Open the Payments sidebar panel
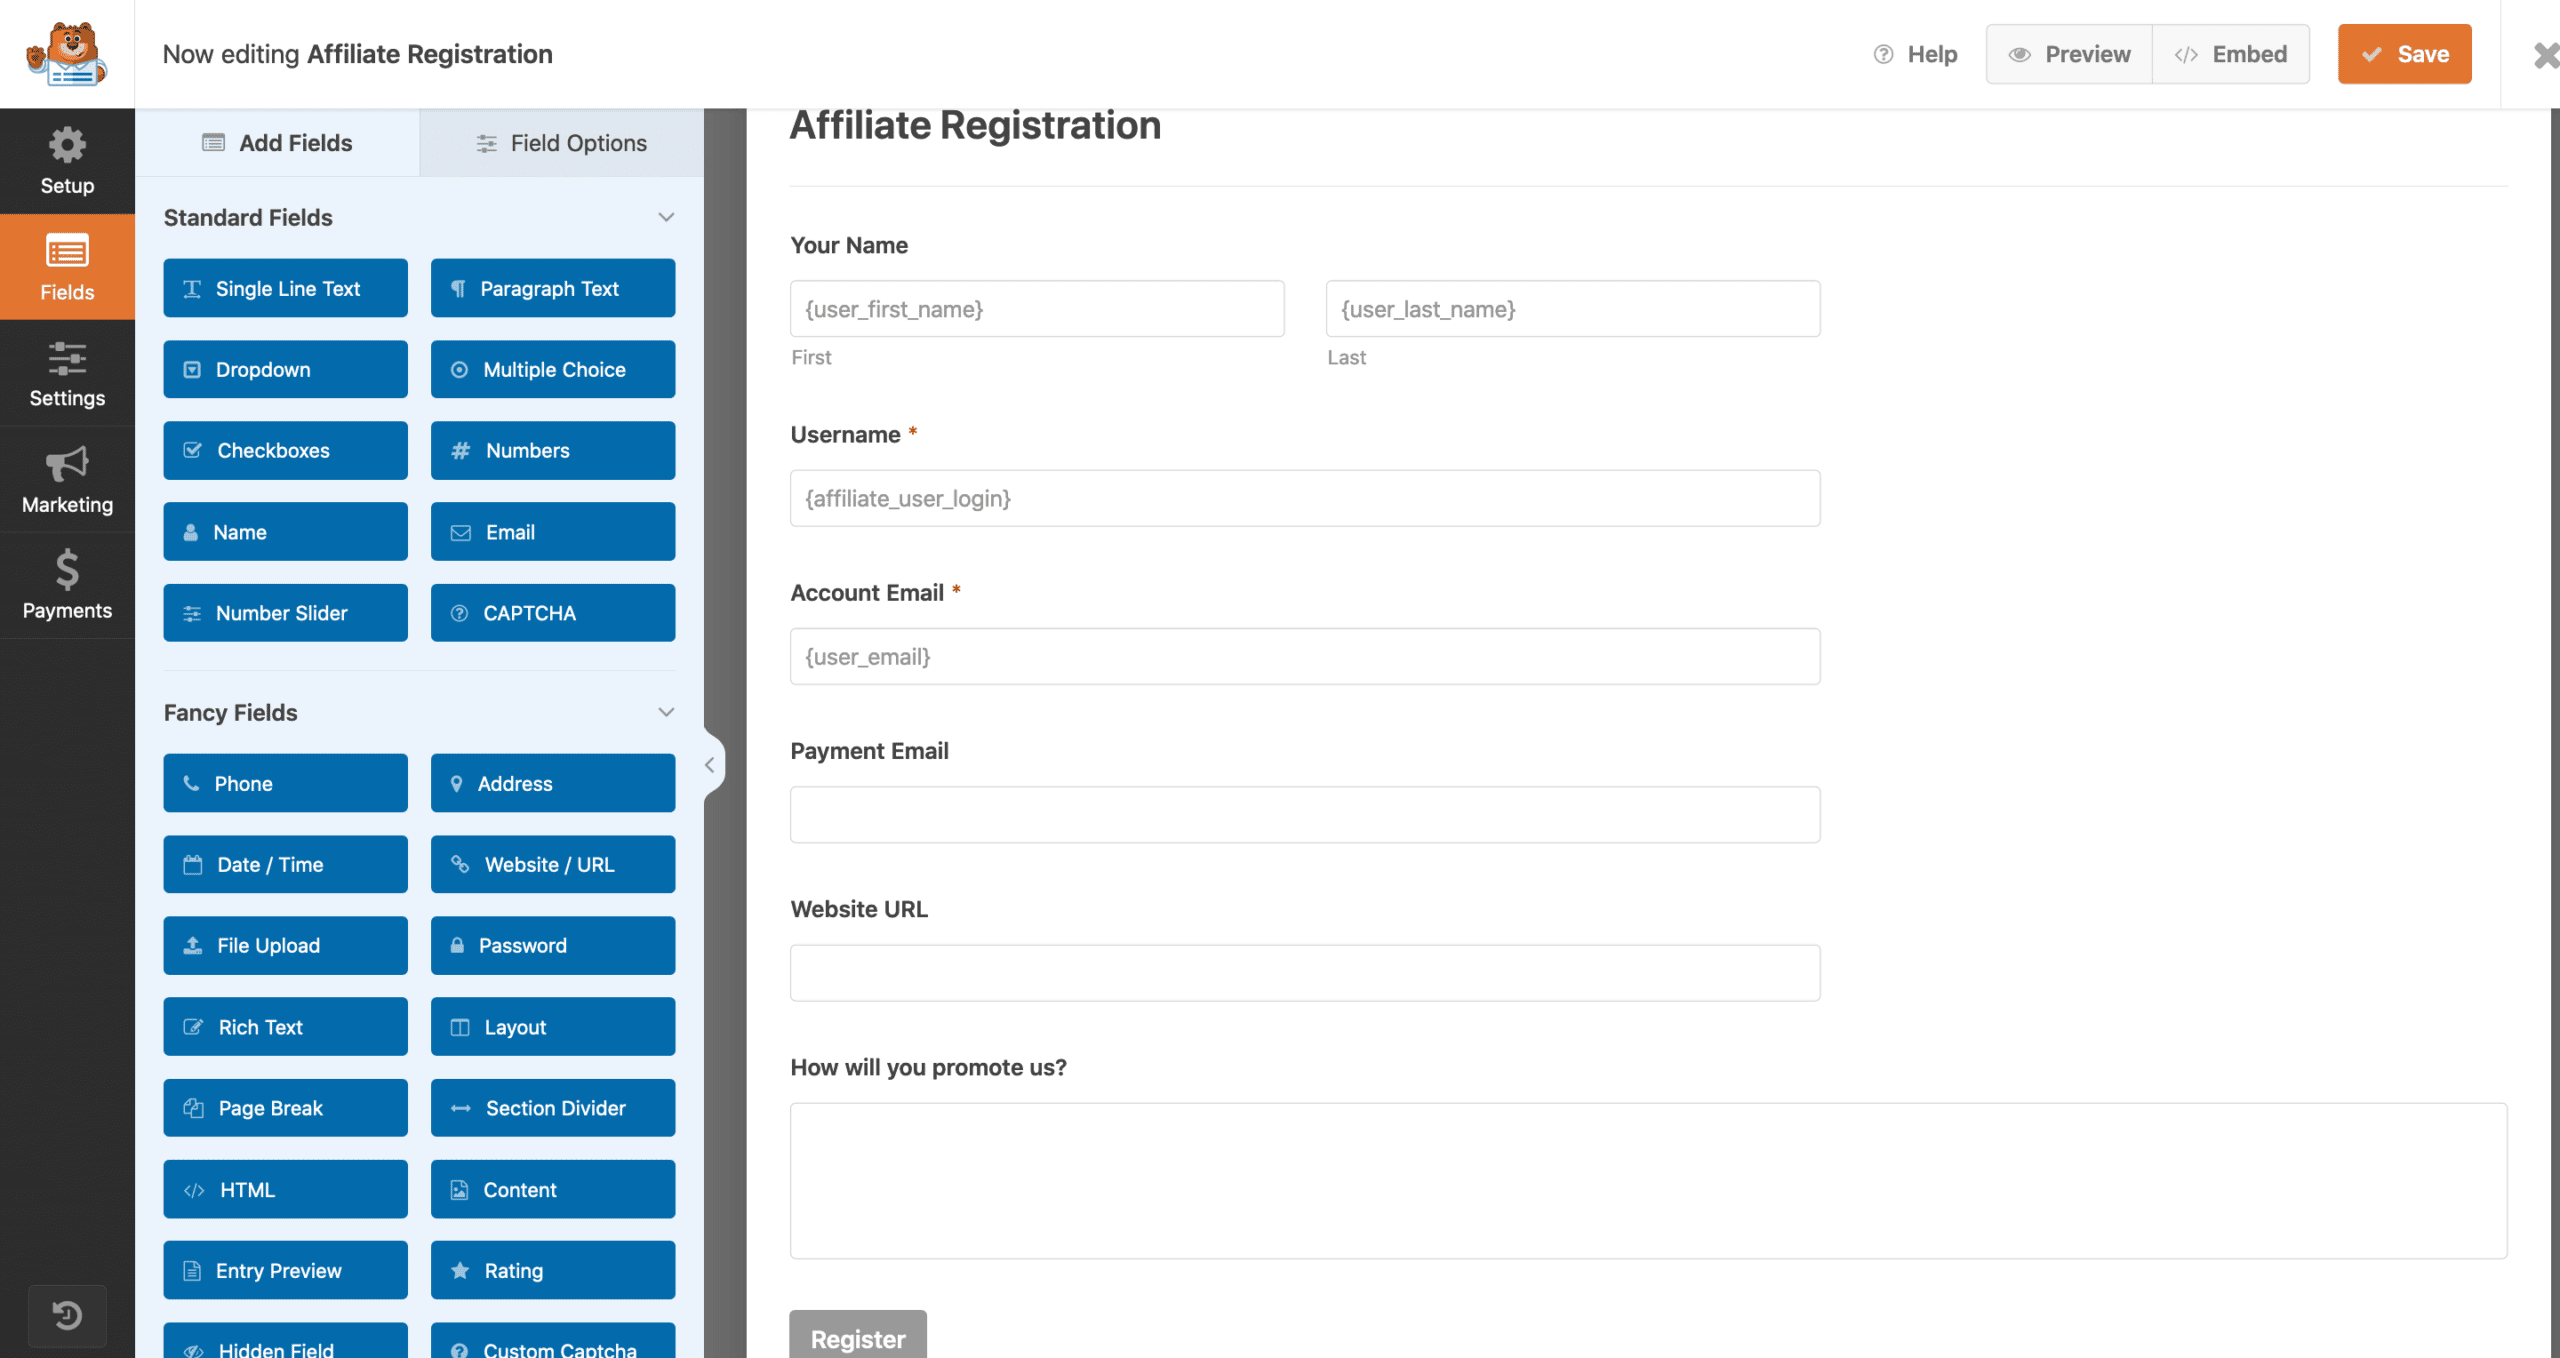The image size is (2560, 1358). tap(66, 586)
